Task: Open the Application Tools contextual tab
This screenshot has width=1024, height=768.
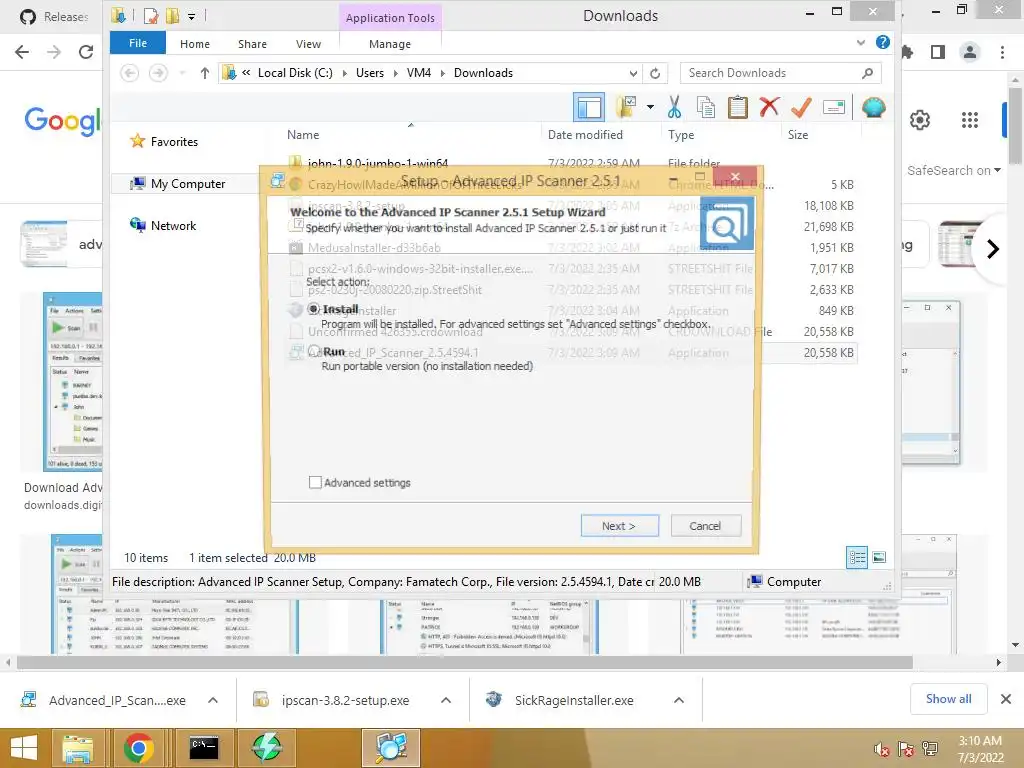Action: click(x=390, y=18)
